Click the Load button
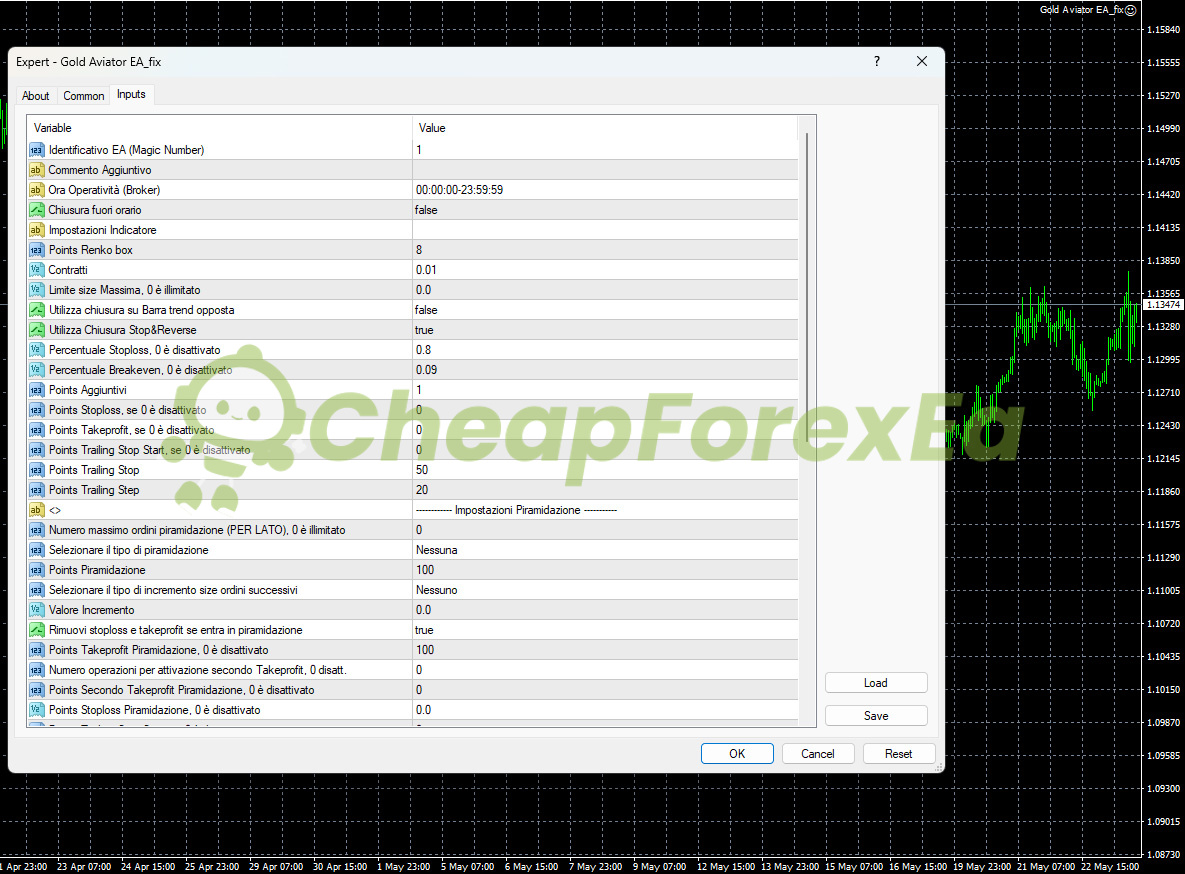This screenshot has width=1185, height=874. [x=876, y=683]
